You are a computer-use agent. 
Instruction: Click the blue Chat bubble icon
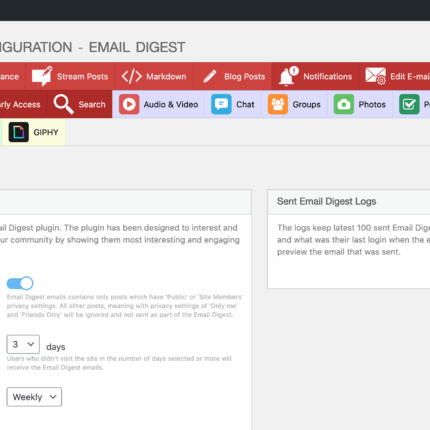[221, 104]
